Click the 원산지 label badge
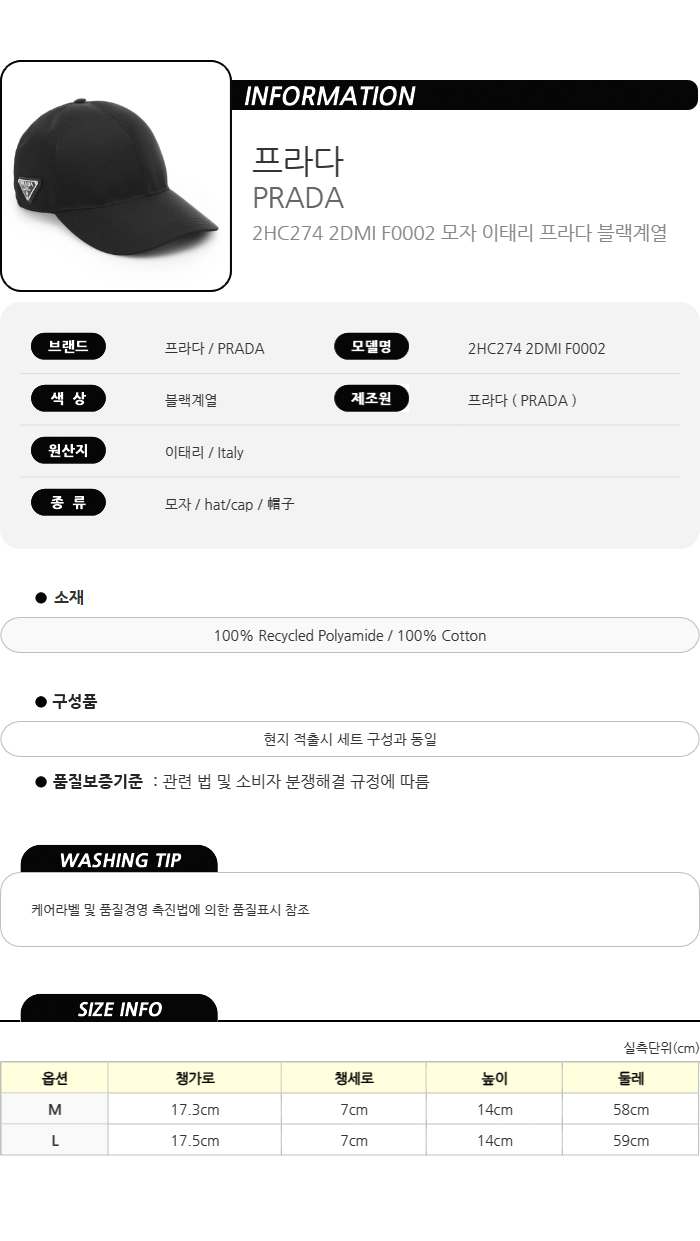This screenshot has width=700, height=1241. click(x=68, y=451)
